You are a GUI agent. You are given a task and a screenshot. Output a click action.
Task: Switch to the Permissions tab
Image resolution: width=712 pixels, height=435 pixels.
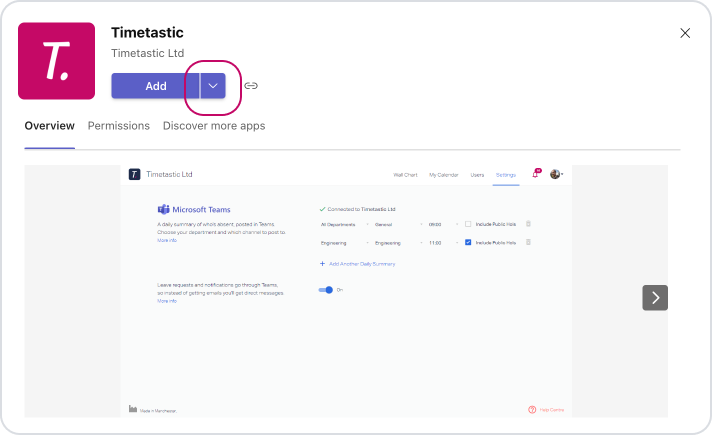click(119, 126)
